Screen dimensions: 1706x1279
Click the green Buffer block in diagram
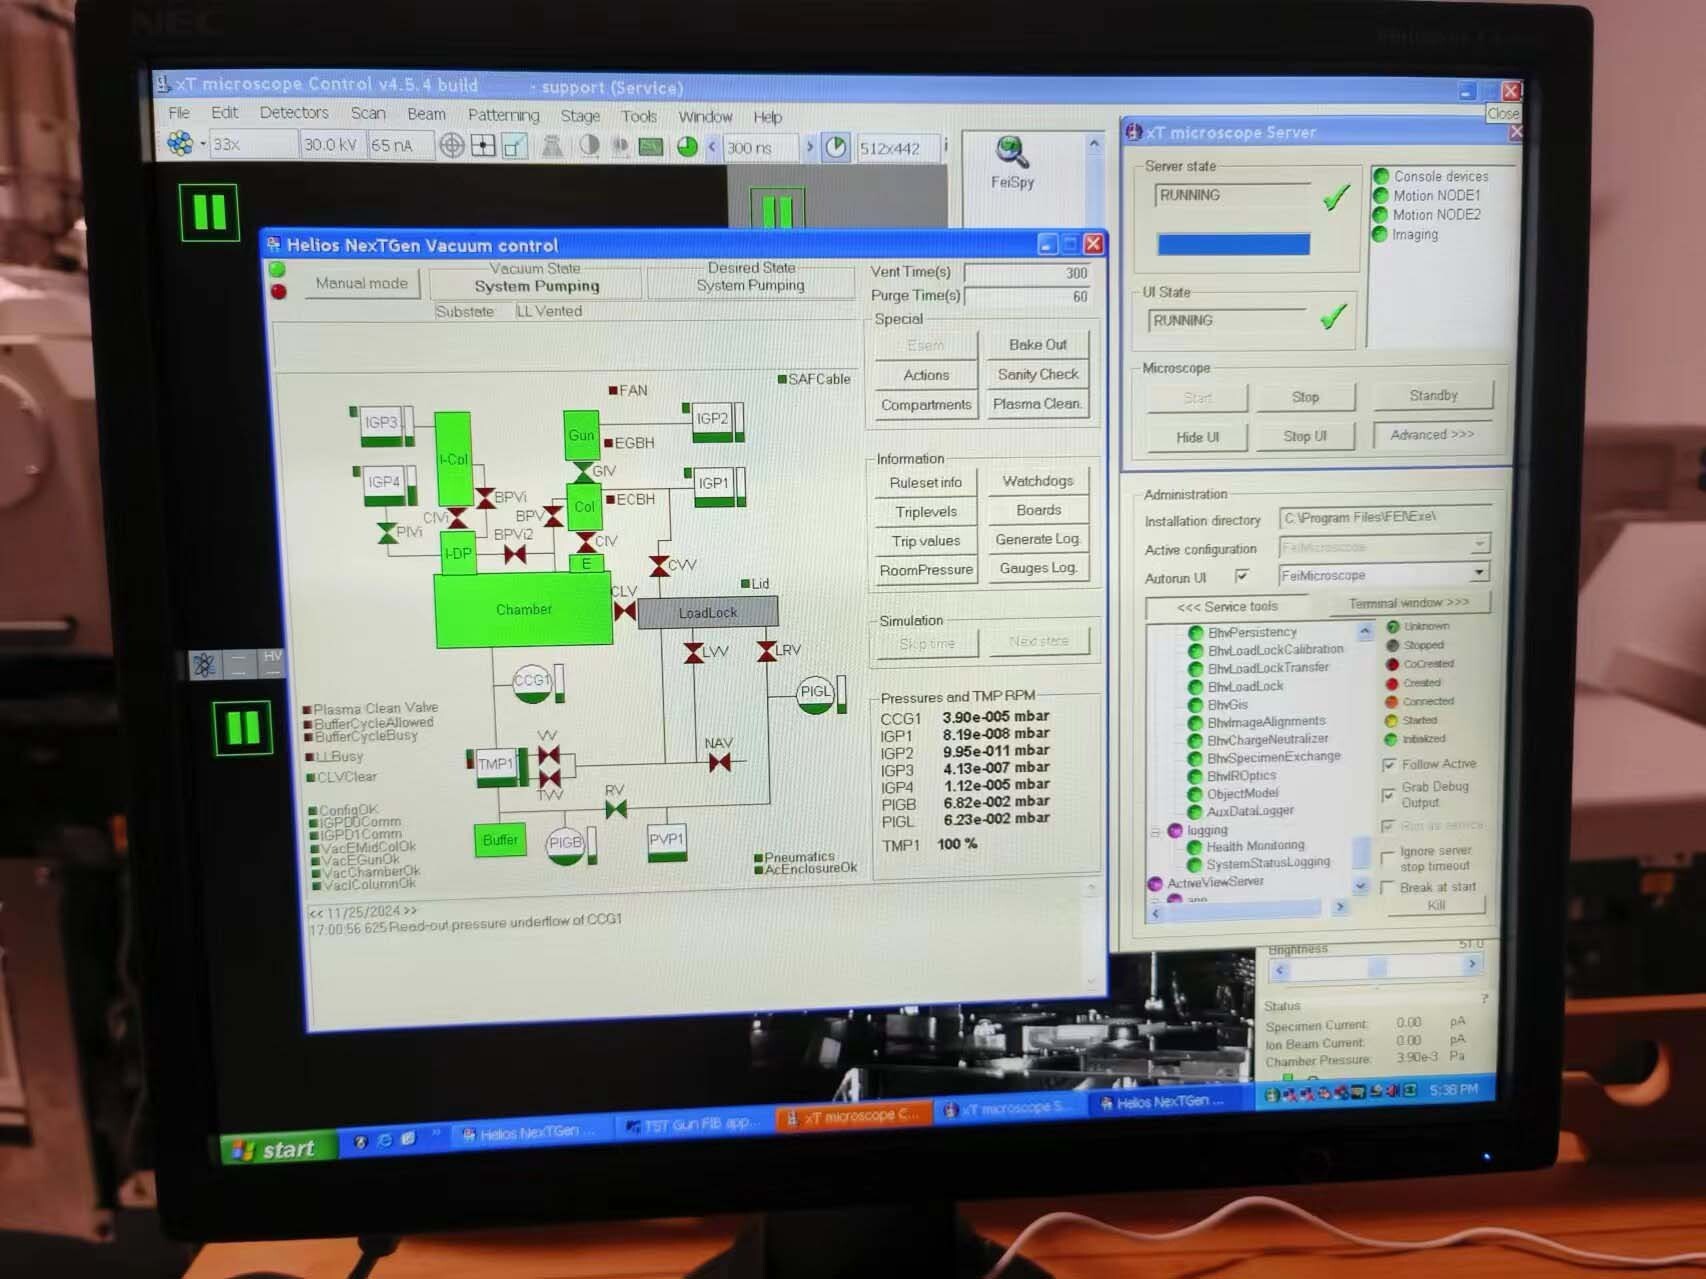click(500, 840)
